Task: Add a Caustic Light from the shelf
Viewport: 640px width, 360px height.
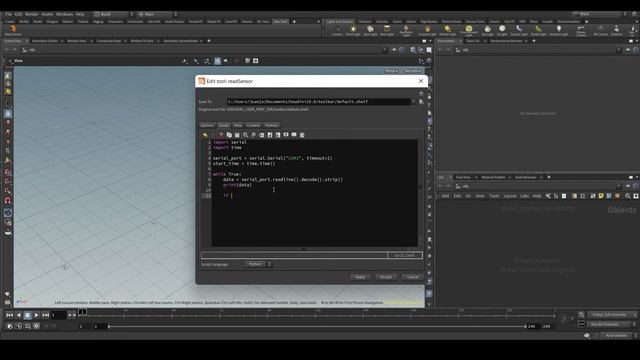Action: pyautogui.click(x=519, y=31)
